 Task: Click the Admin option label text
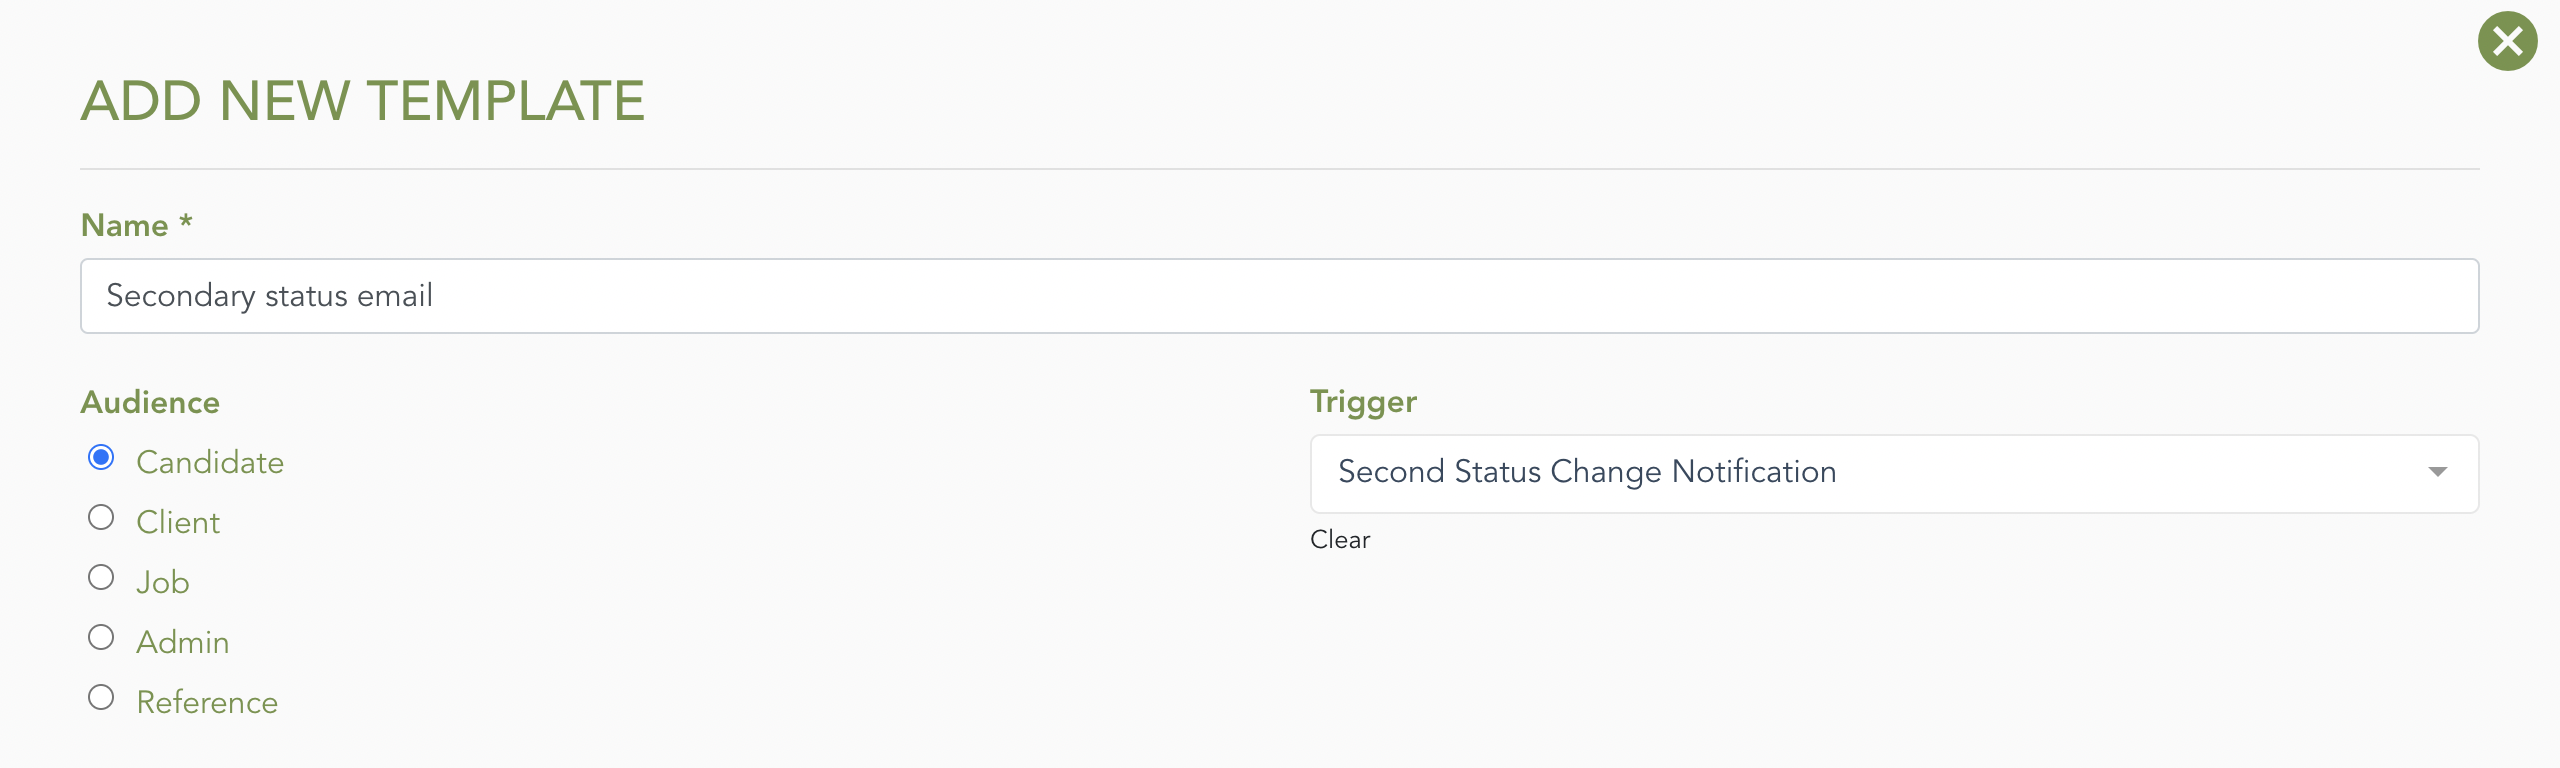183,642
